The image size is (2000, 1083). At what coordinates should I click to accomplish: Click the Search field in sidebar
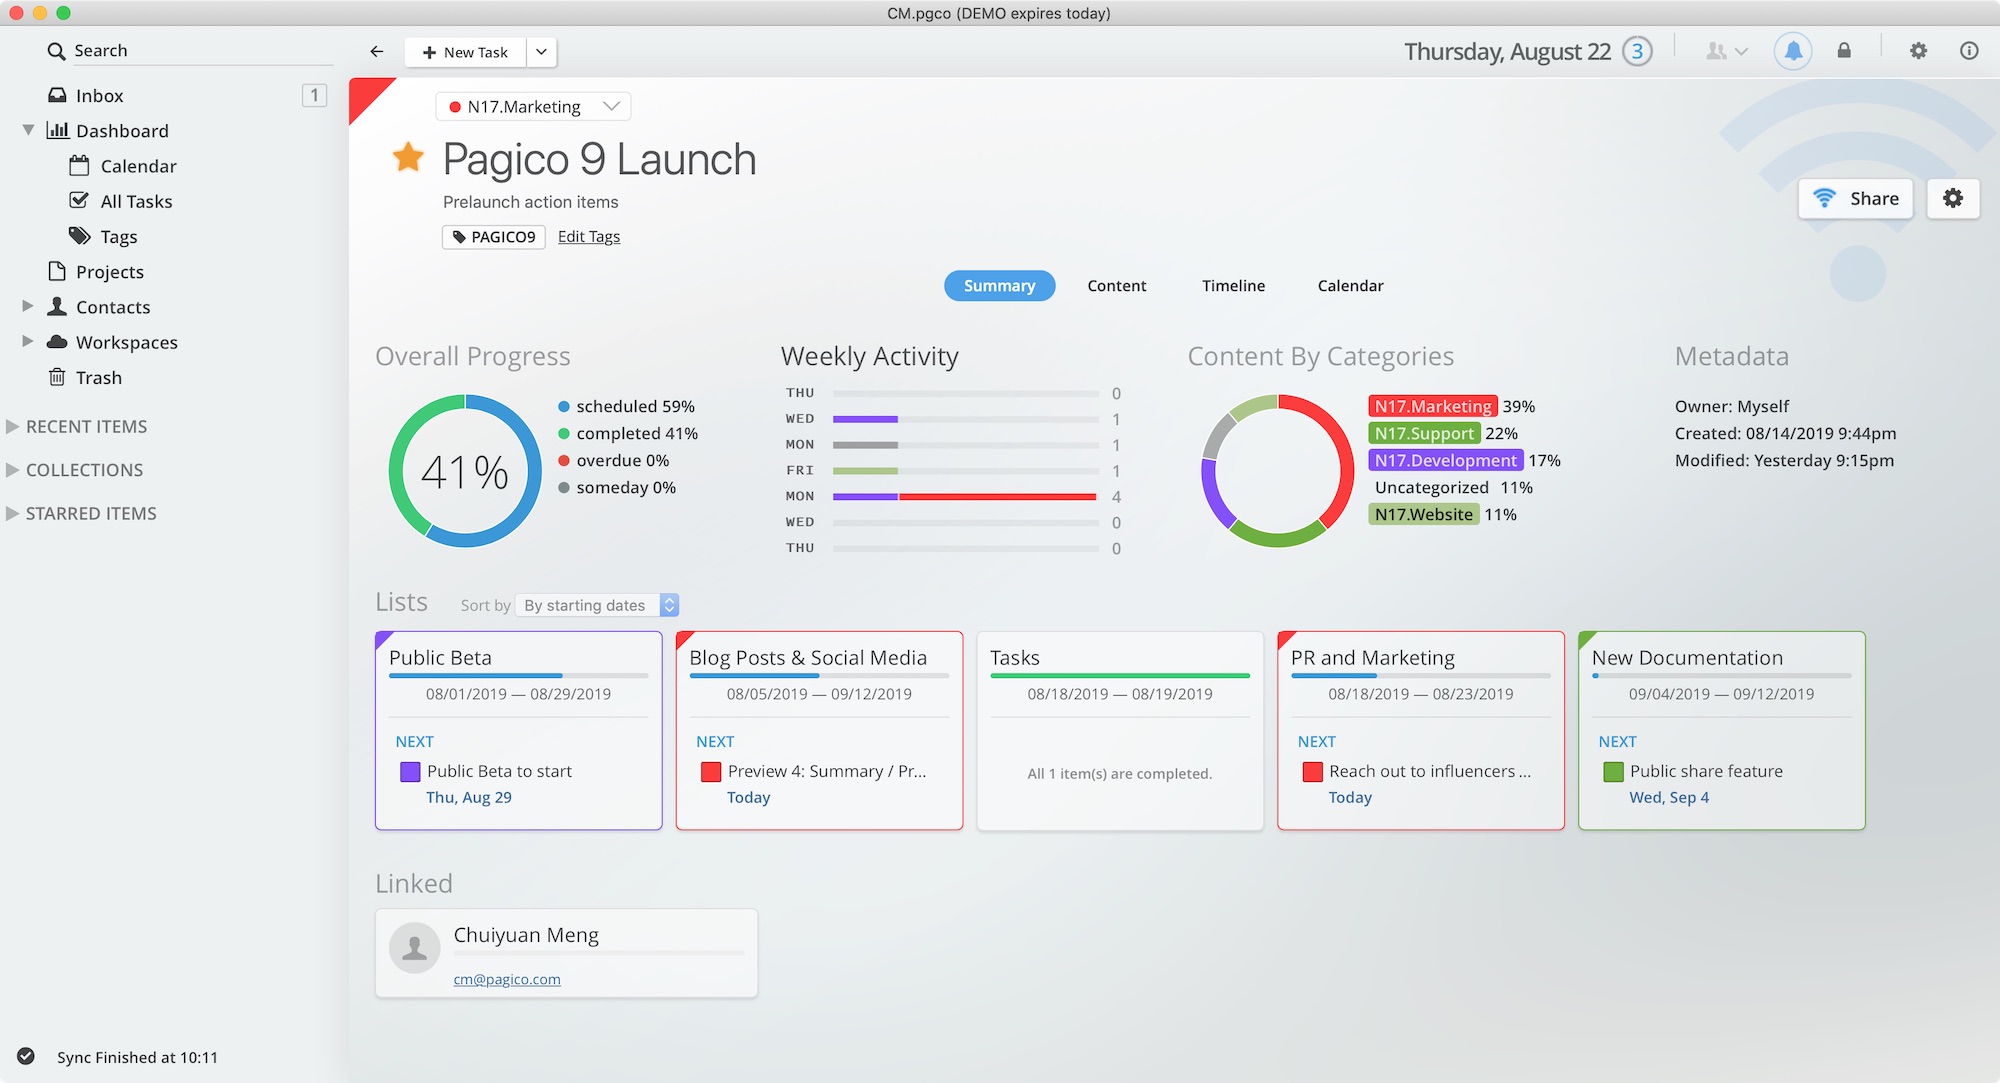tap(190, 51)
